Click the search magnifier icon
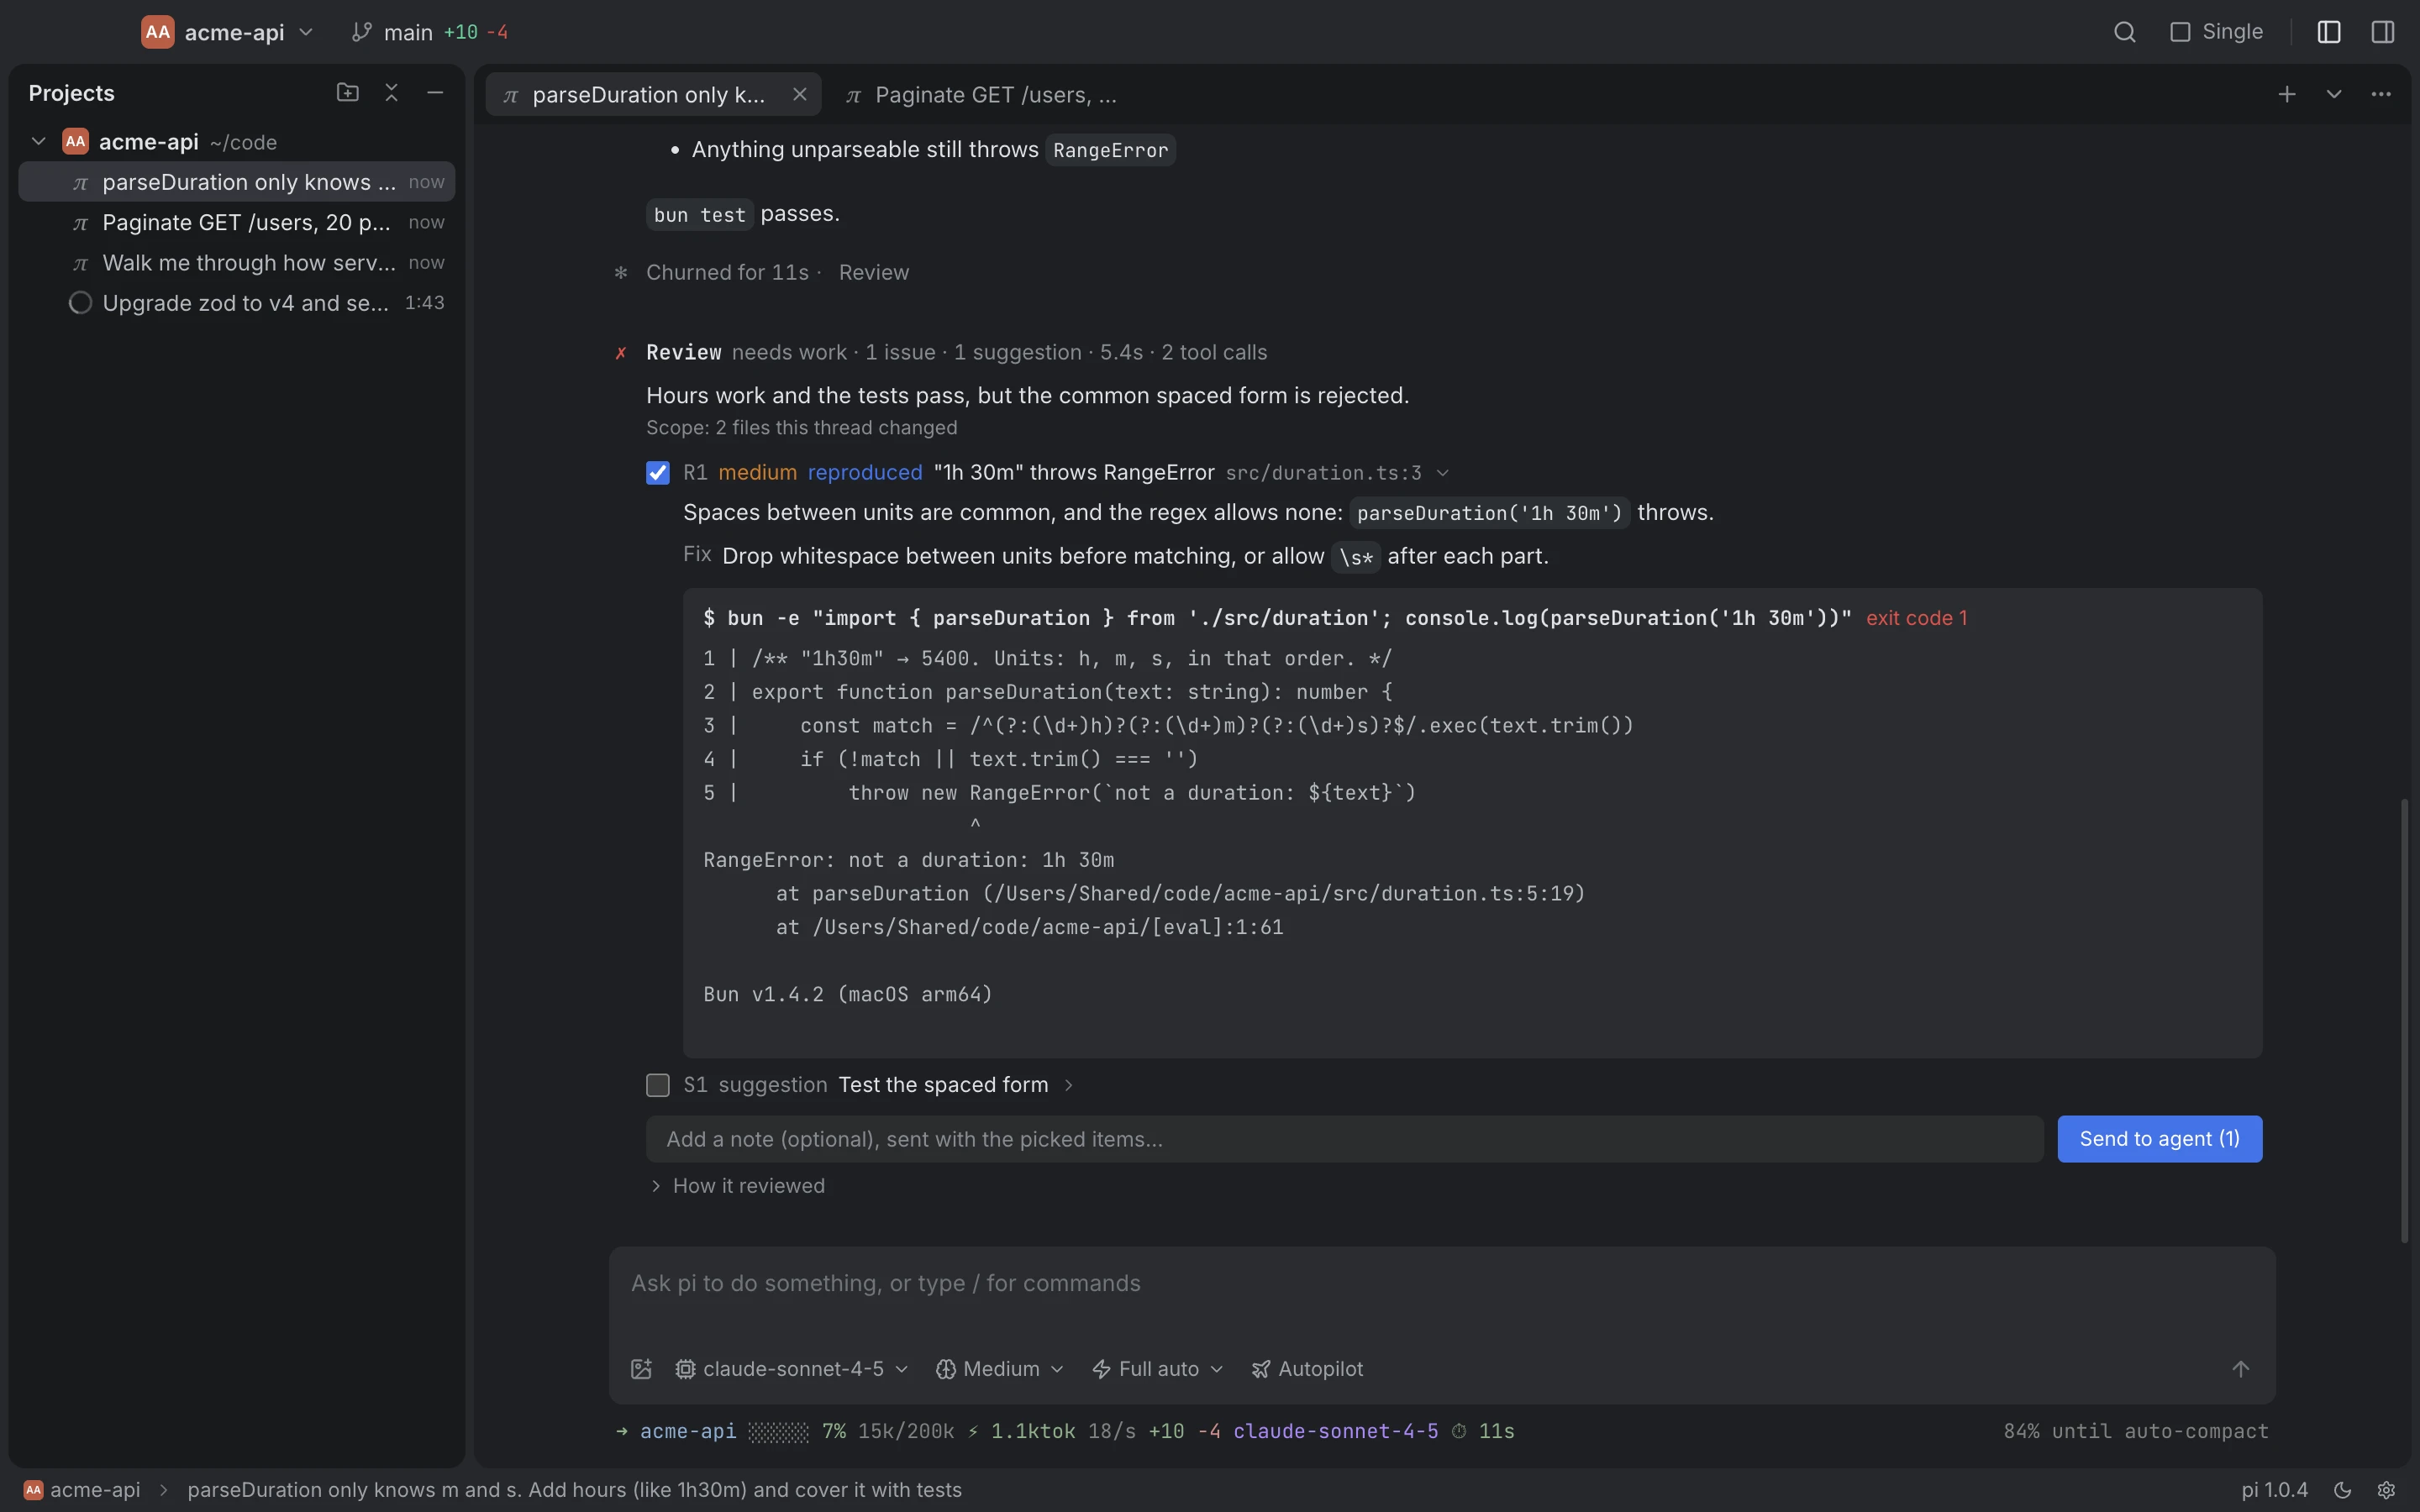2420x1512 pixels. coord(2124,32)
